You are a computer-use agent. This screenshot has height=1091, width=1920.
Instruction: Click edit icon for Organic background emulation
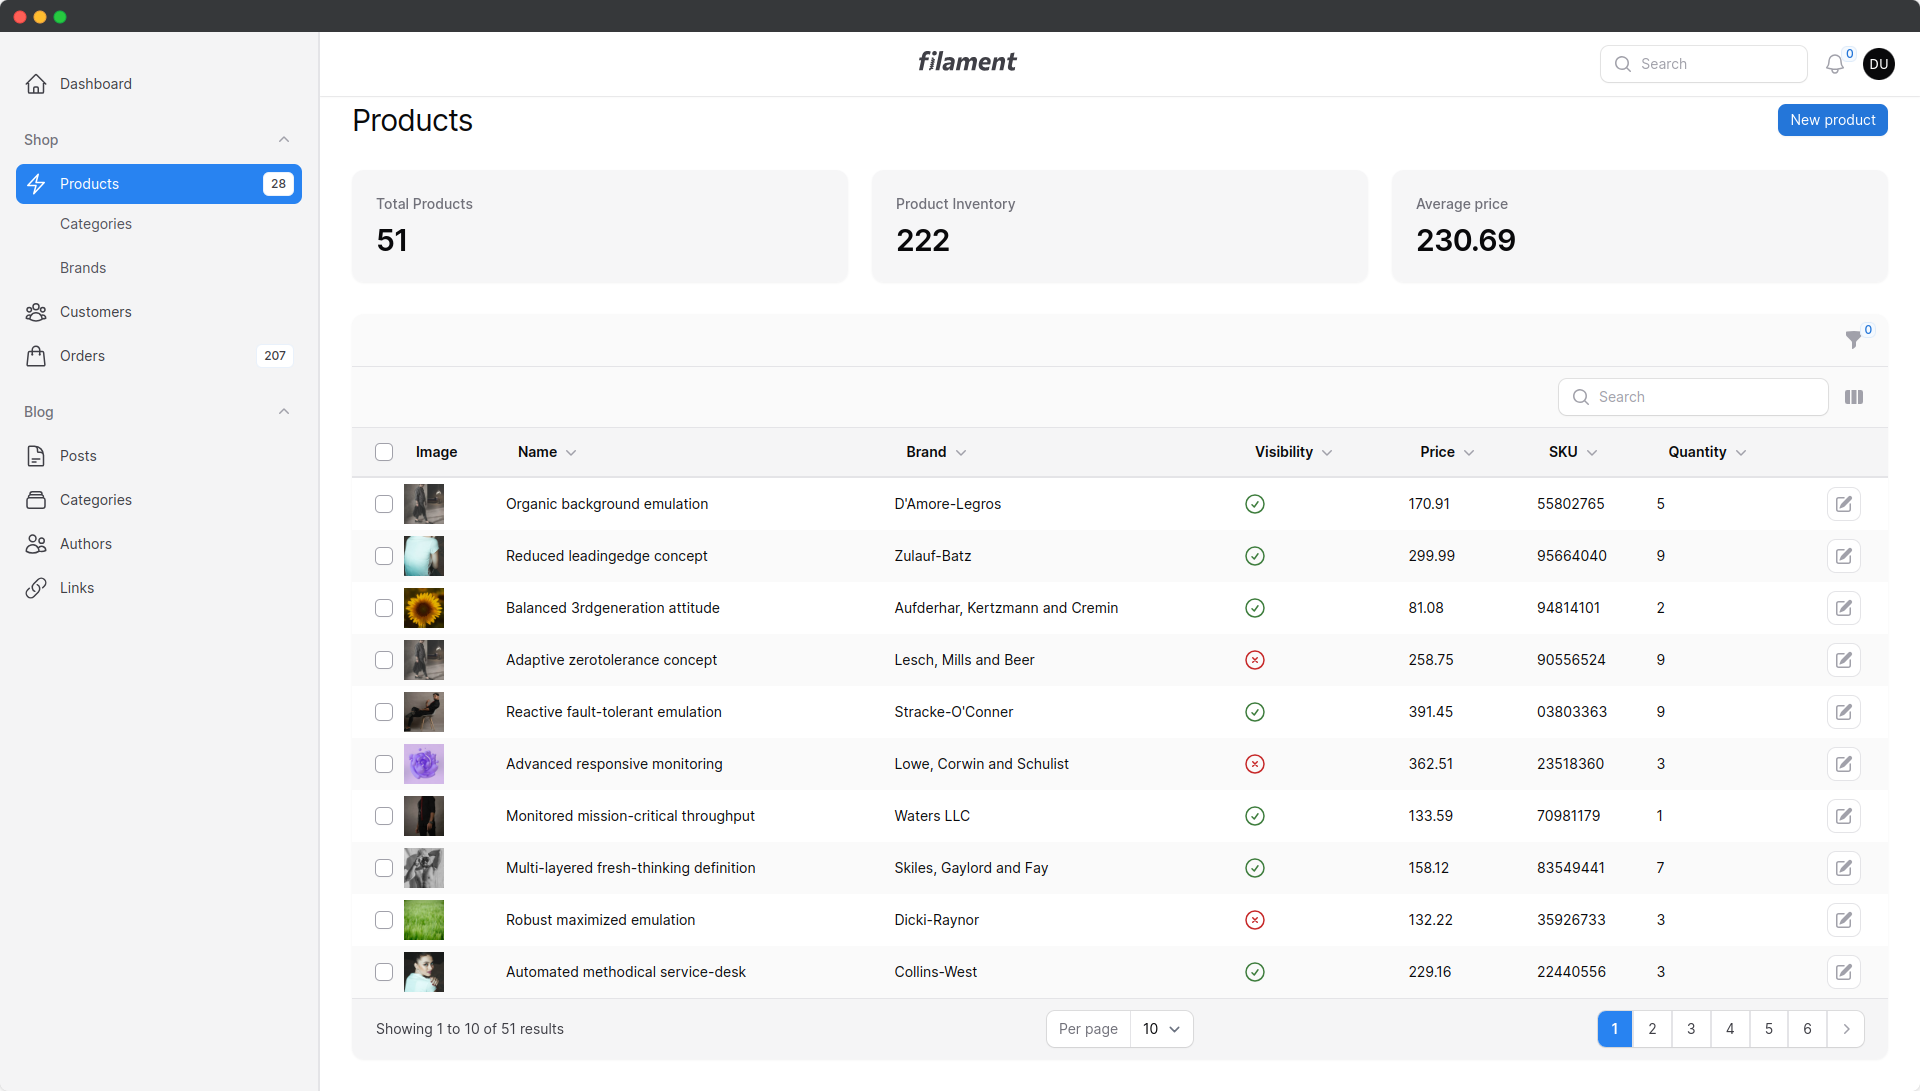click(1843, 504)
